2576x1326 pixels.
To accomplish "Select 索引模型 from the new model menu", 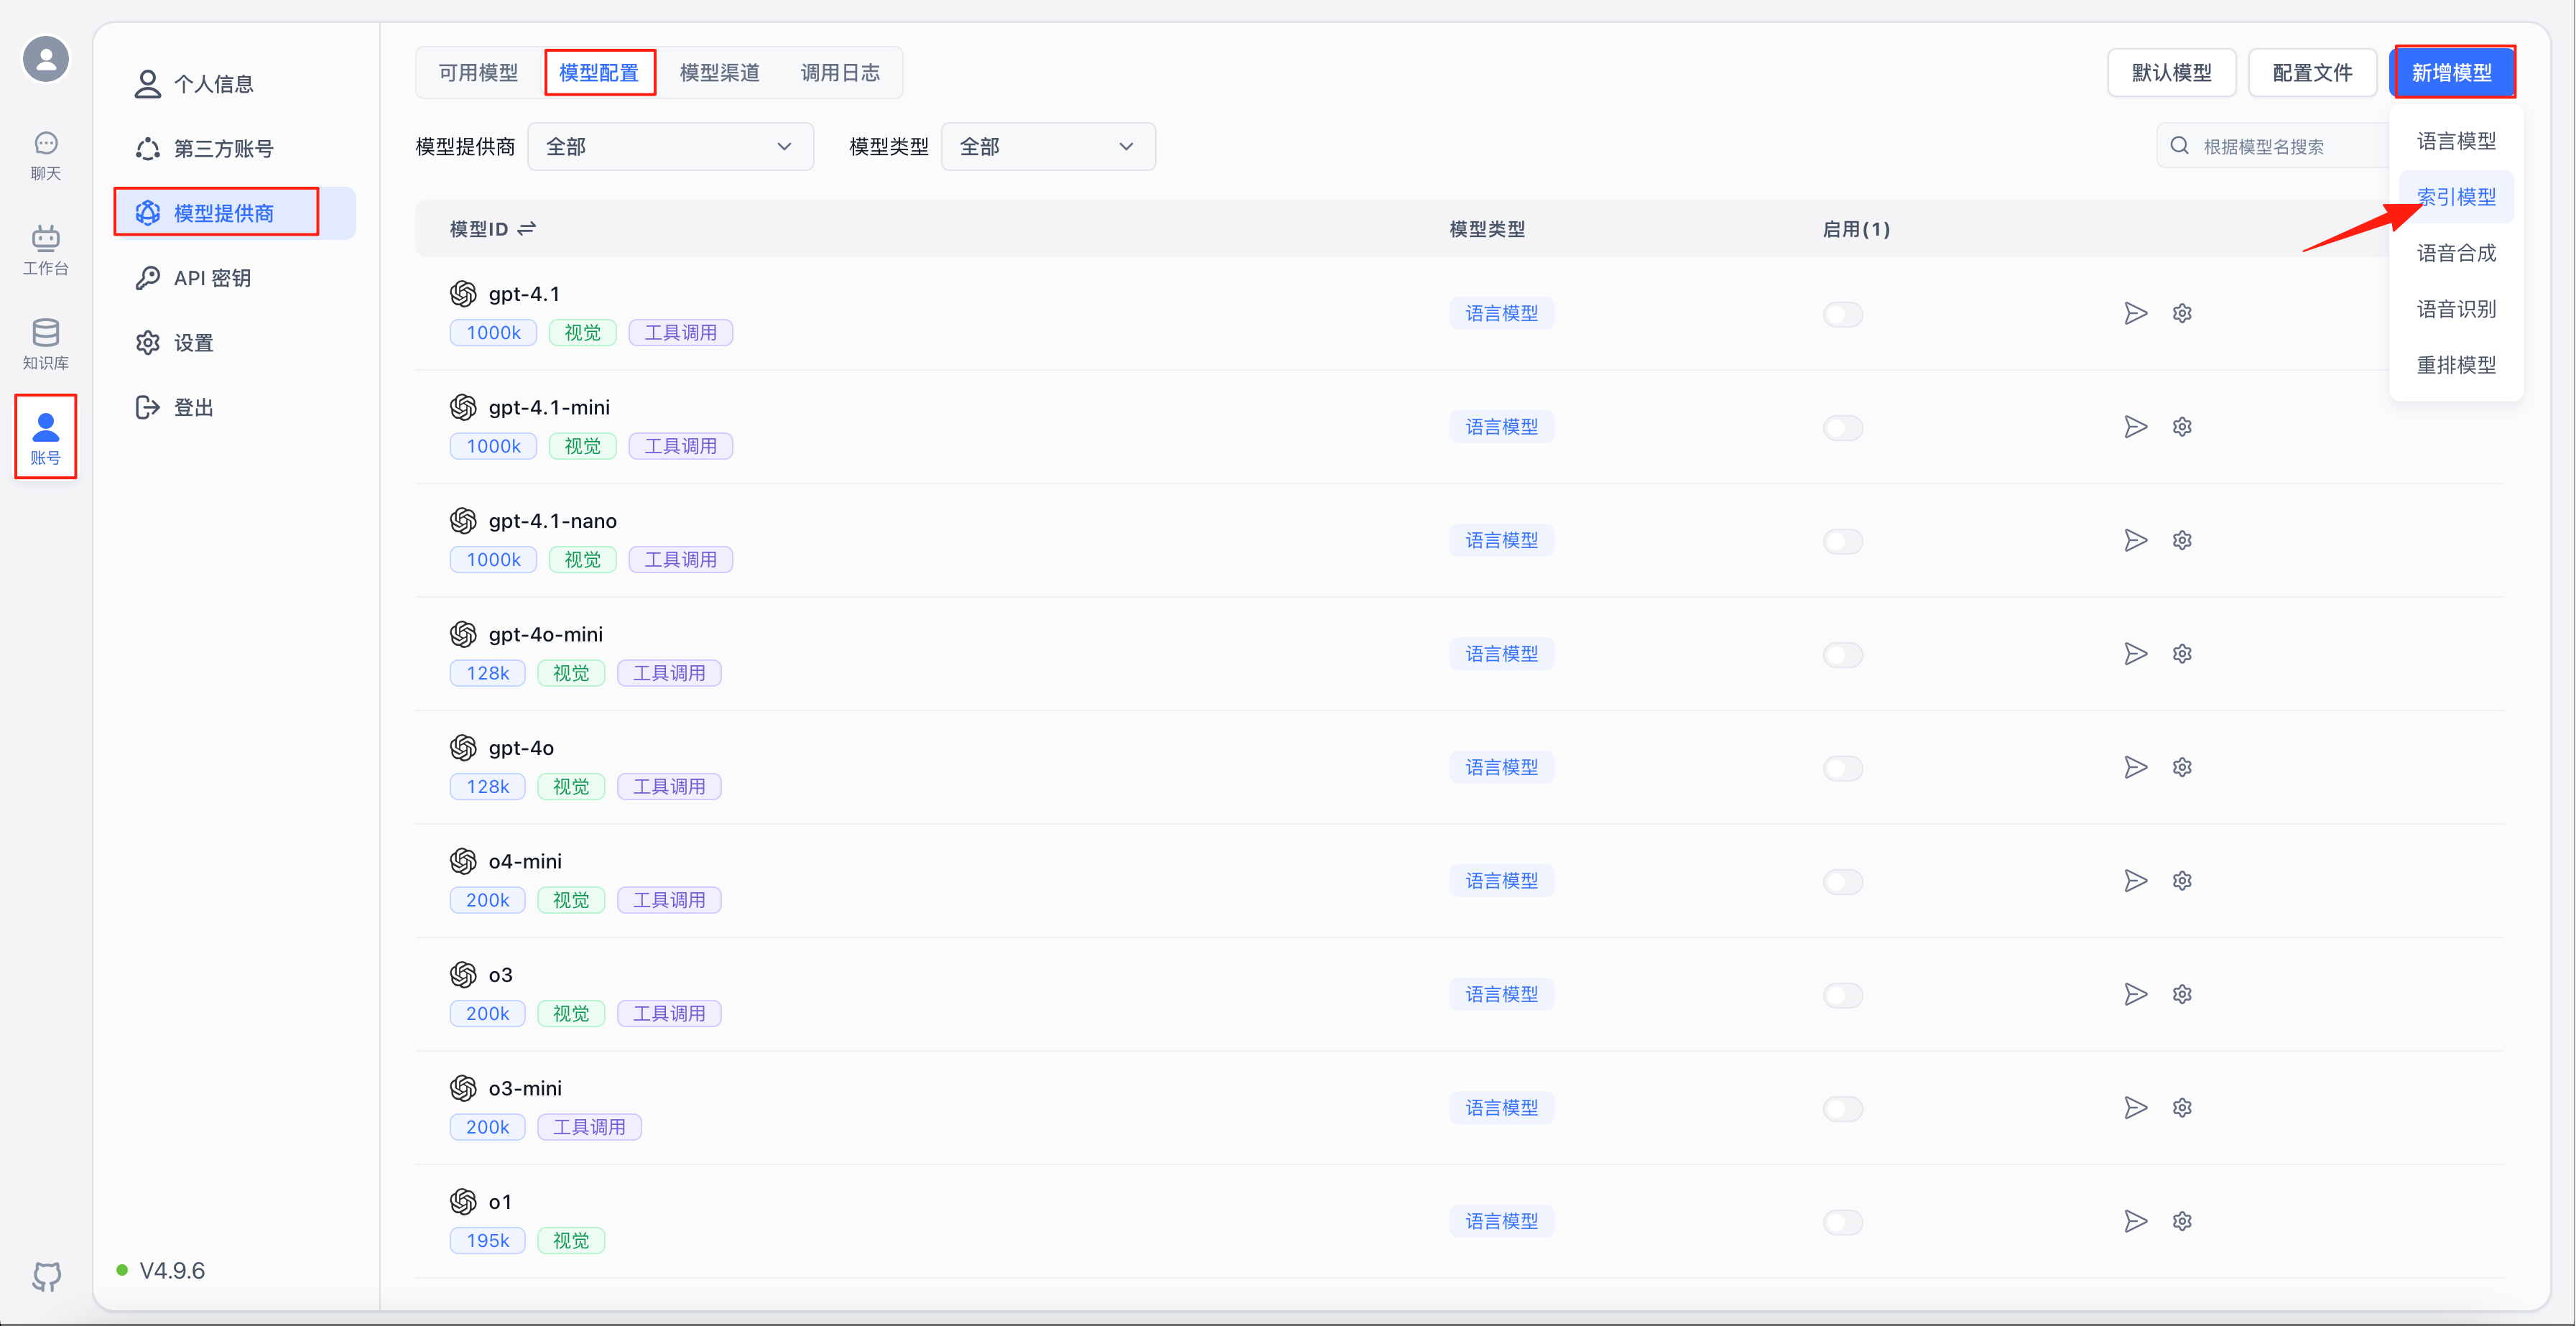I will point(2455,197).
